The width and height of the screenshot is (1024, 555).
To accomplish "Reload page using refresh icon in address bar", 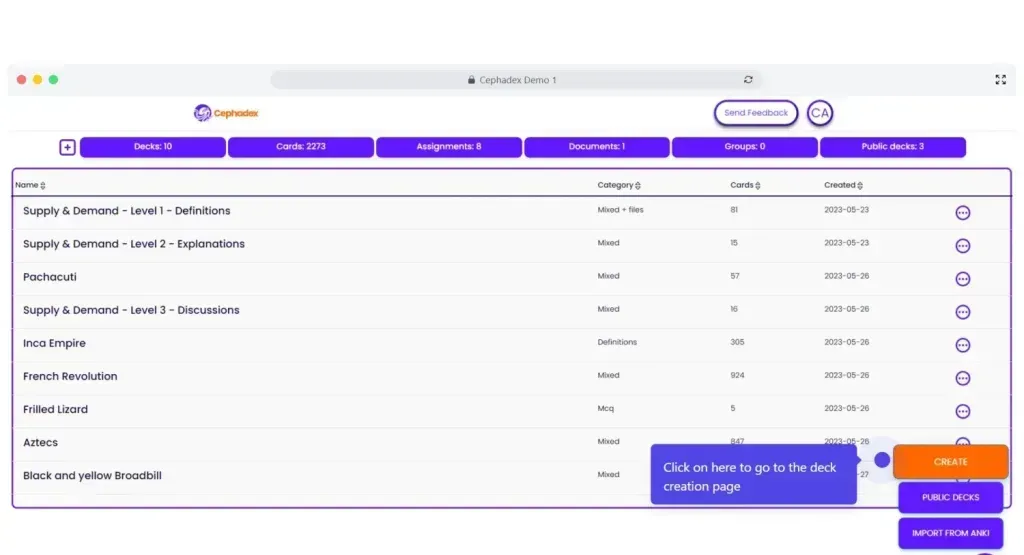I will coord(748,80).
